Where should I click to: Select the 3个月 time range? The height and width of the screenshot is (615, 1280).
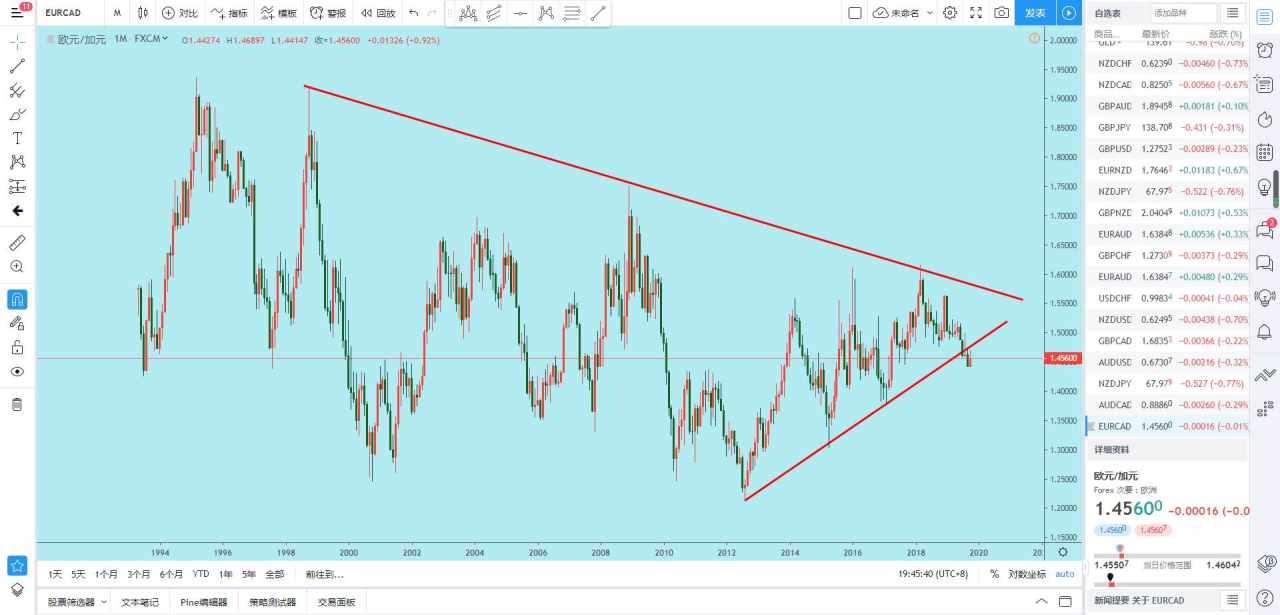(139, 574)
